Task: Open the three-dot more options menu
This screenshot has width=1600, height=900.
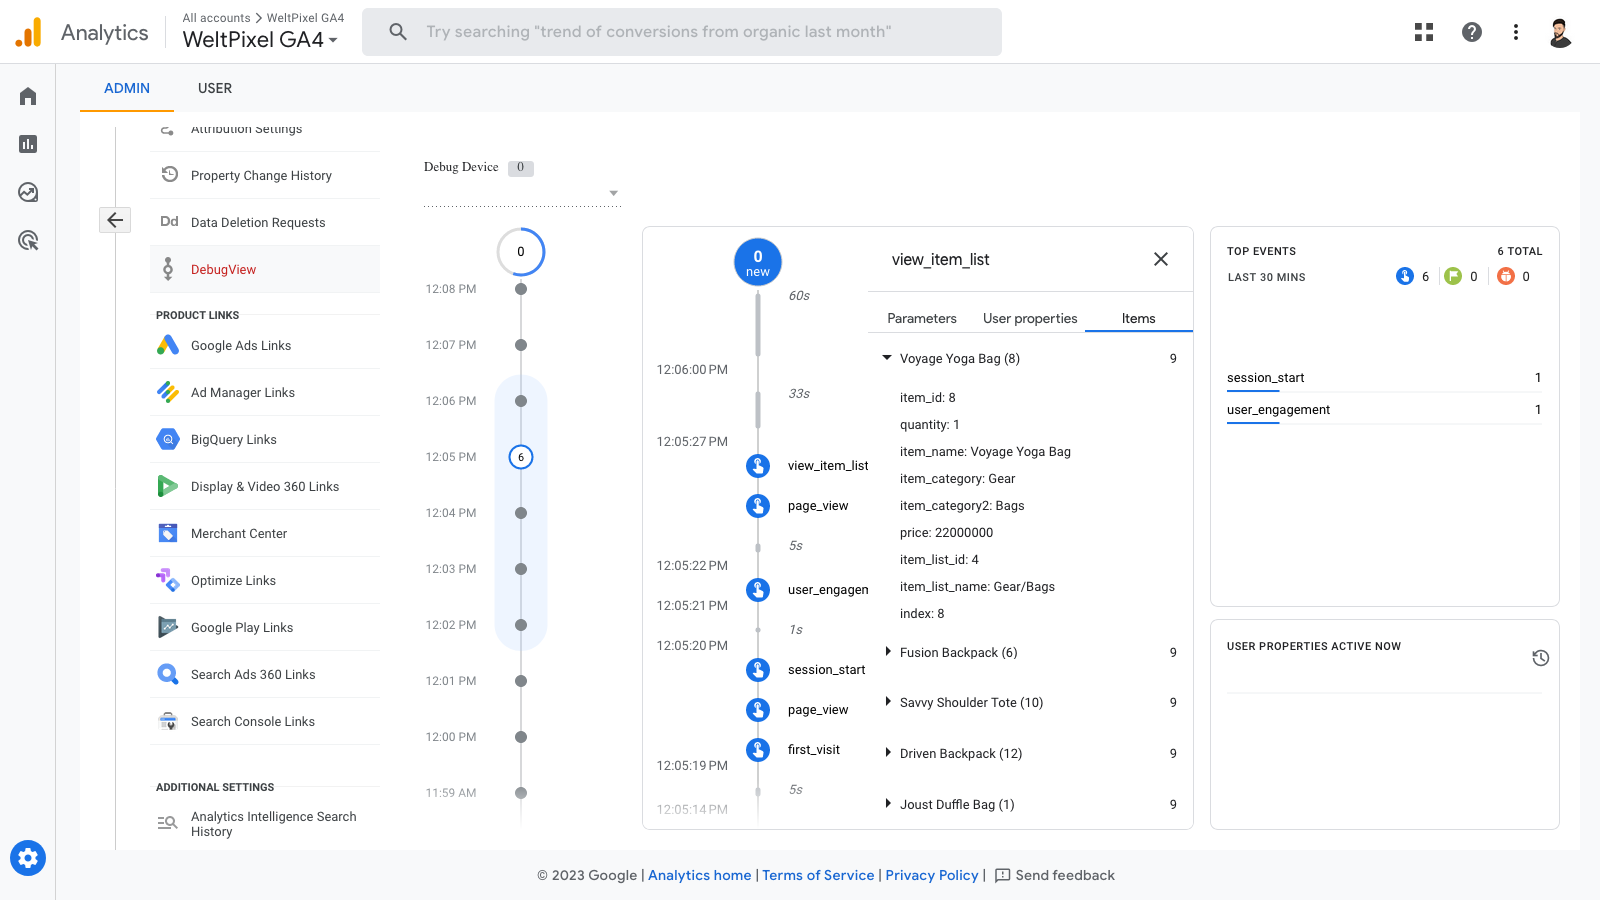Action: click(1516, 32)
